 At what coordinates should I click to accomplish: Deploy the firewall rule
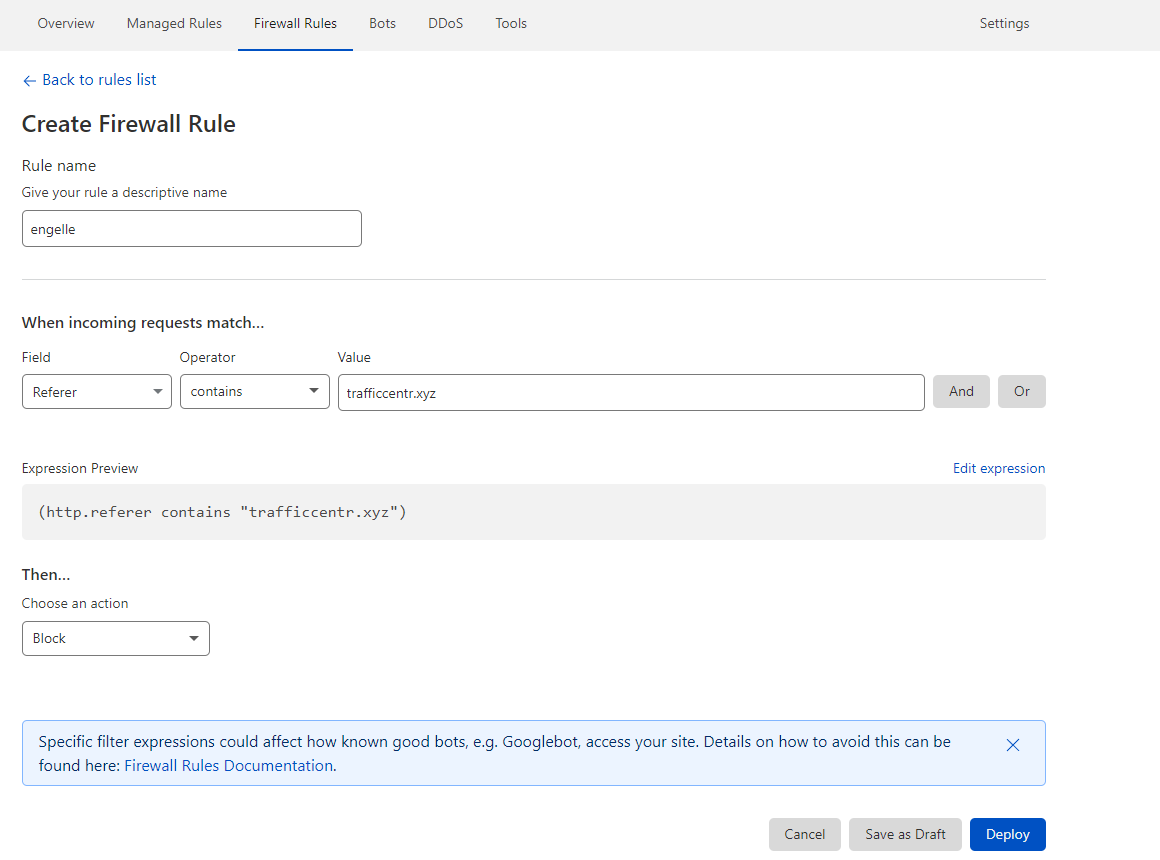tap(1008, 834)
